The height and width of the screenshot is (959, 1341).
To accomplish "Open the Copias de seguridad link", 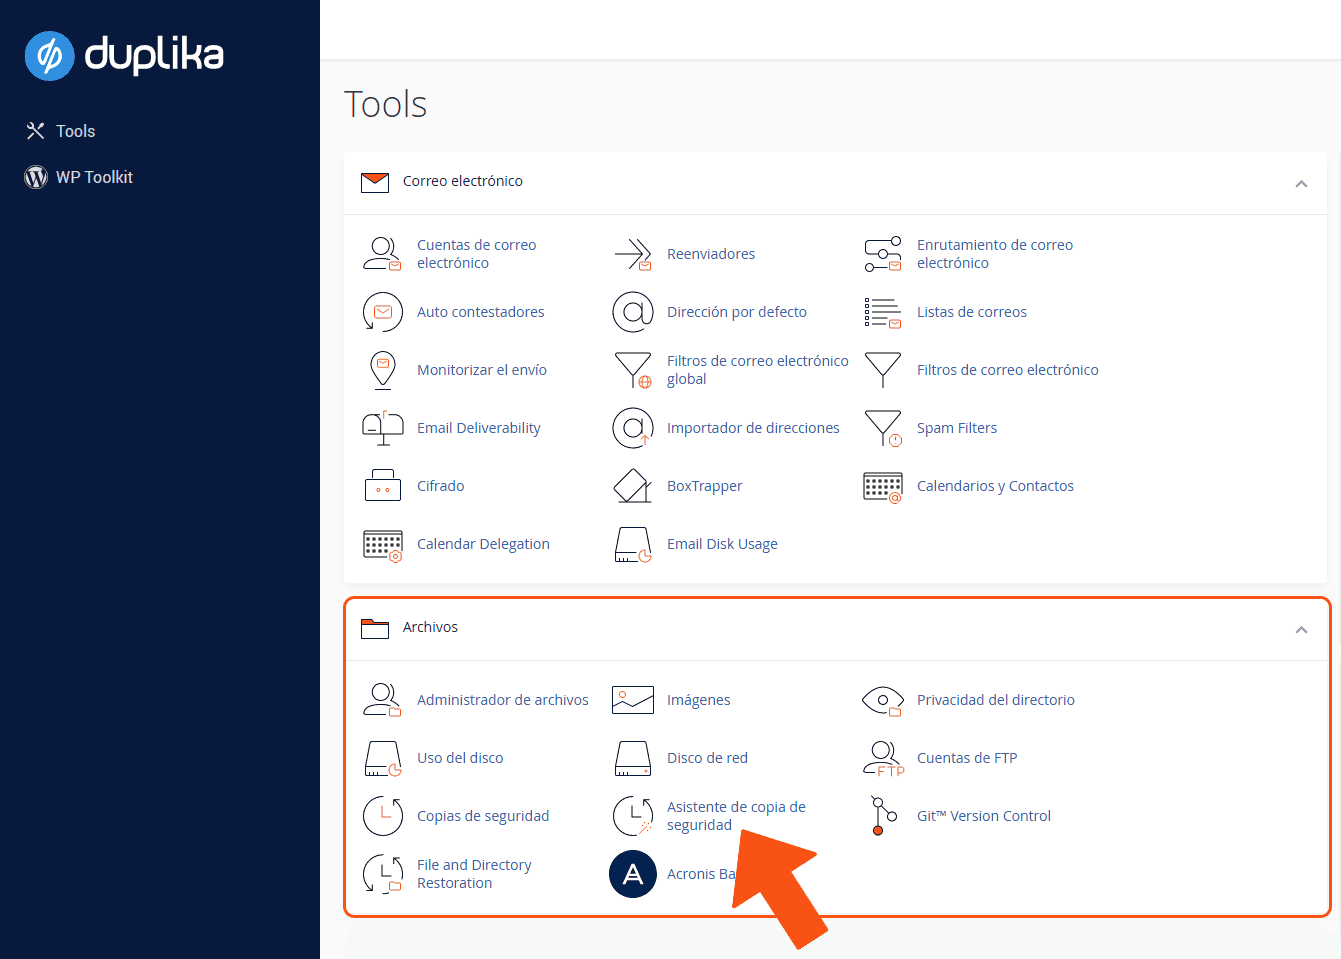I will 483,816.
